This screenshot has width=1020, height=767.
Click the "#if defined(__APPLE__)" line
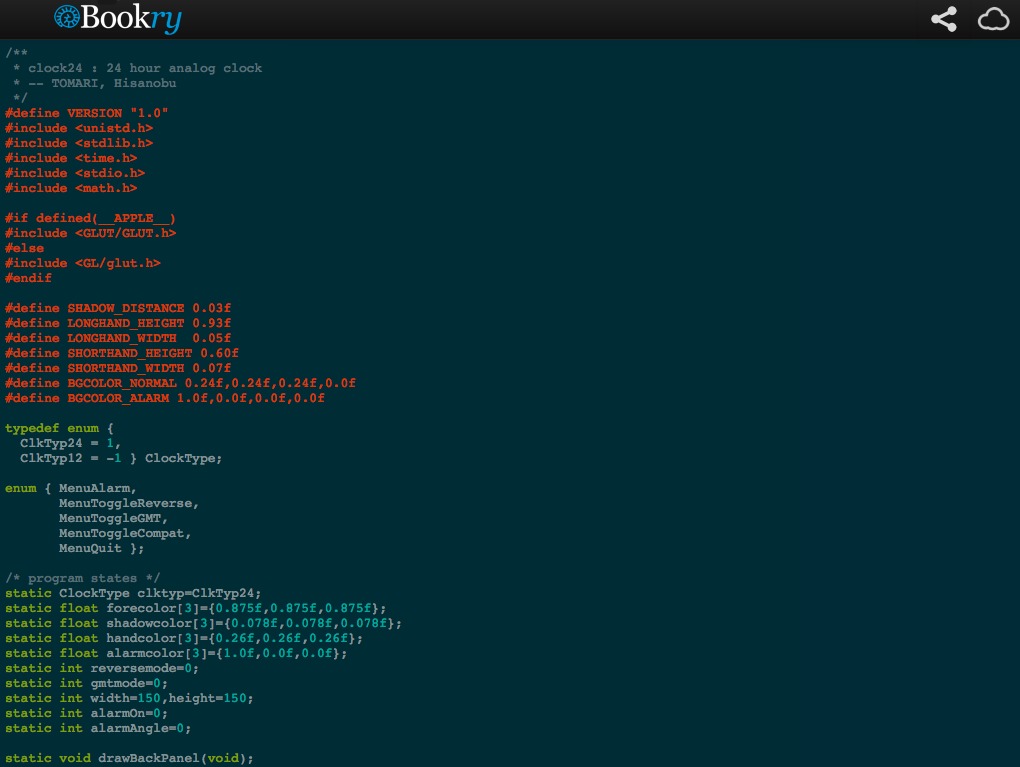90,218
